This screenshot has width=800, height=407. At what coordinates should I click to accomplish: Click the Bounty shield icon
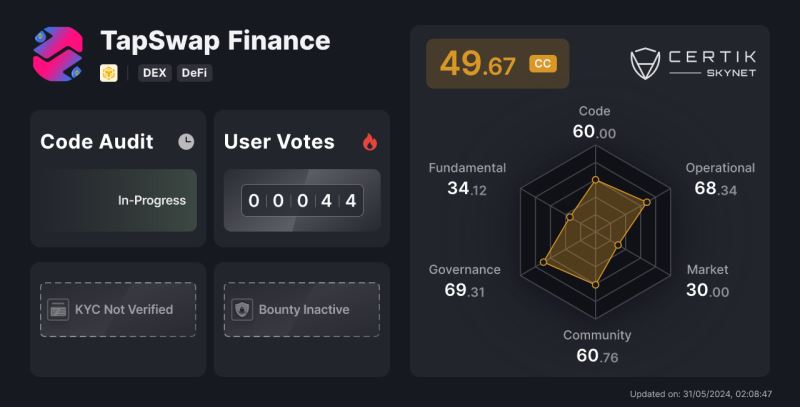(242, 309)
